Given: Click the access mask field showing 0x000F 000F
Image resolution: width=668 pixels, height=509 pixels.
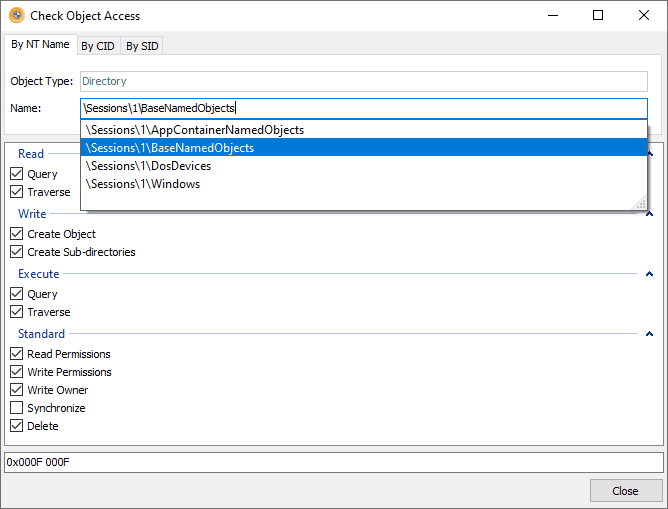Looking at the screenshot, I should (333, 462).
